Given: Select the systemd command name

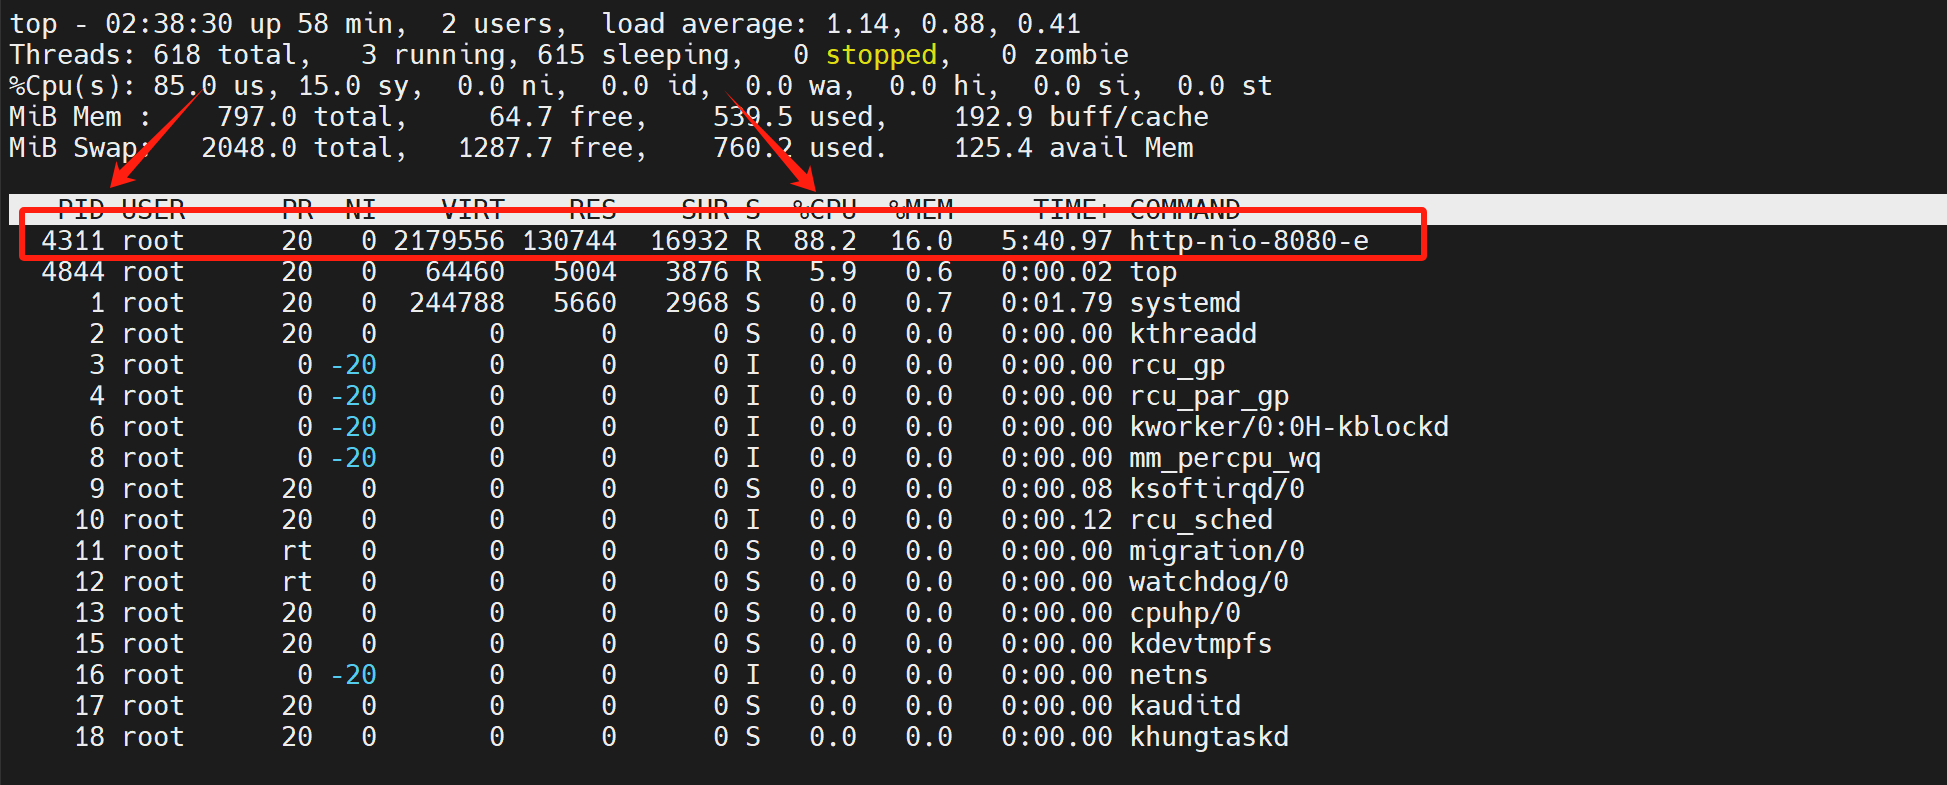Looking at the screenshot, I should coord(1185,303).
